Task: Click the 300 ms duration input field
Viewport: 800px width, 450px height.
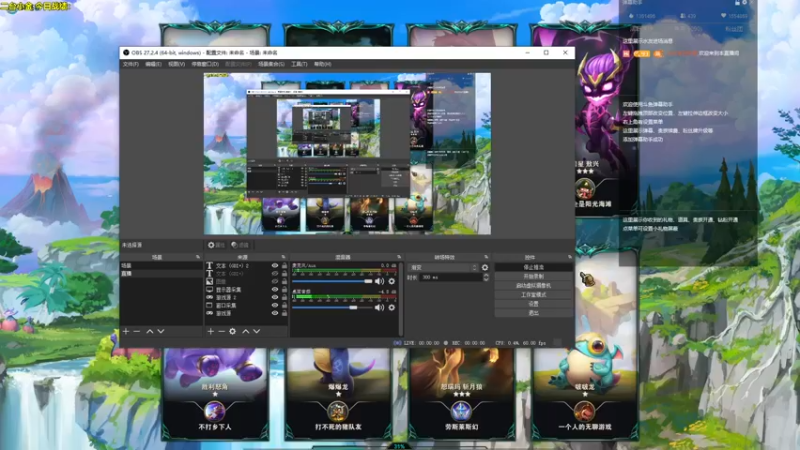Action: [451, 278]
